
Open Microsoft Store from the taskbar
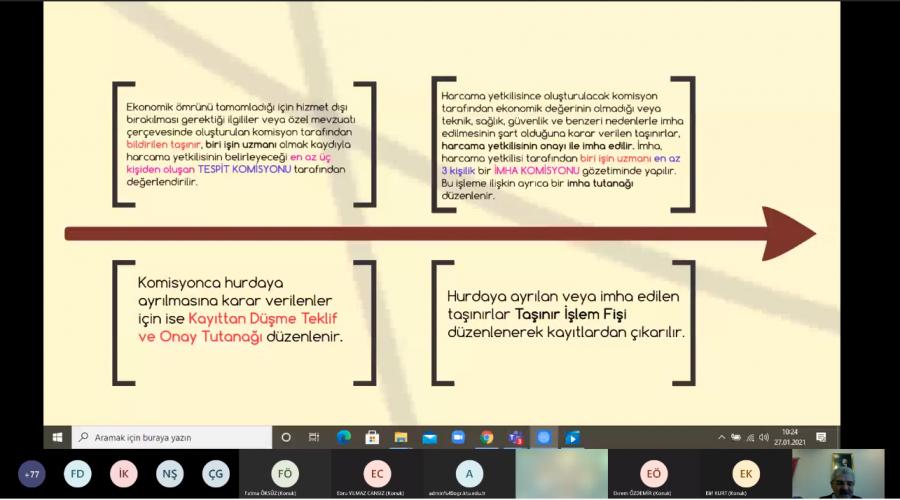click(372, 437)
